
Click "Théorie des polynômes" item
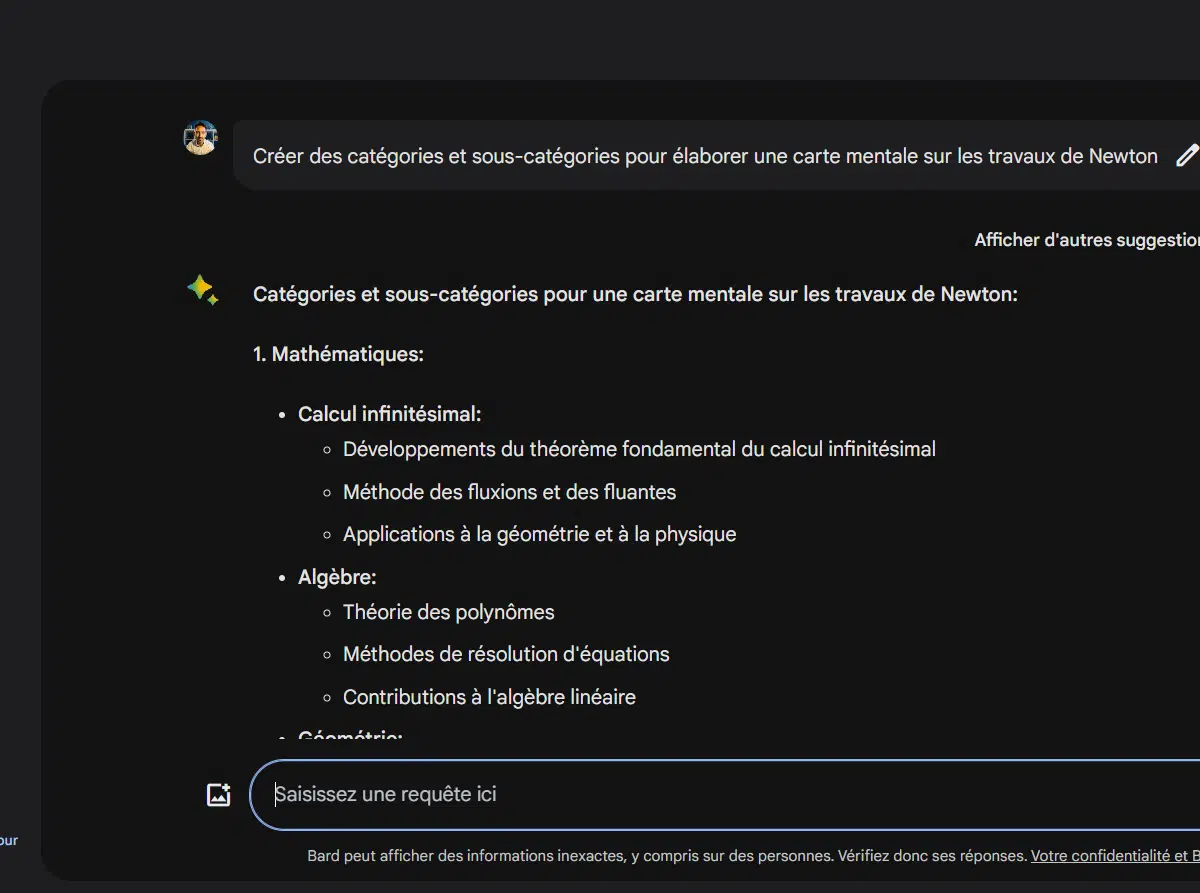(448, 612)
